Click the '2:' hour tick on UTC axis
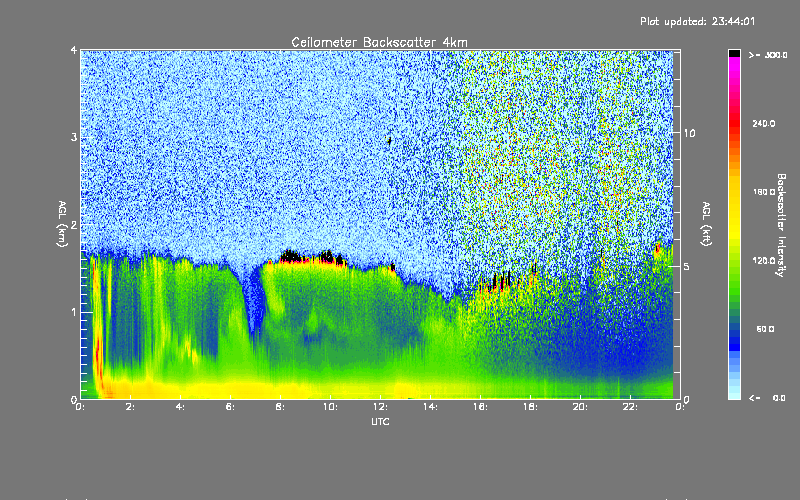The image size is (800, 500). [x=131, y=407]
